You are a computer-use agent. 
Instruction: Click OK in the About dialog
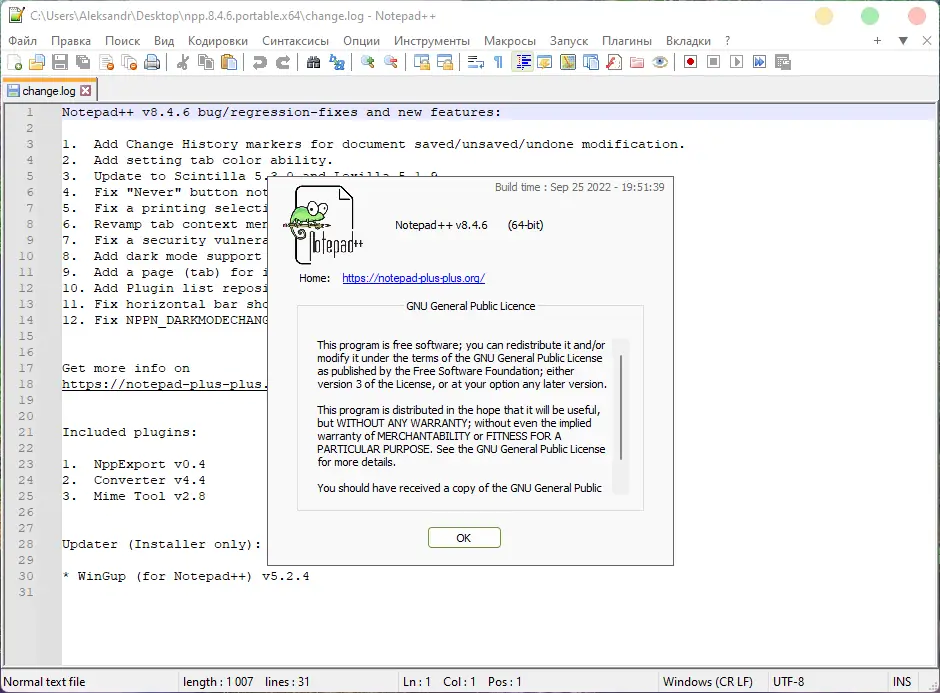[x=464, y=538]
